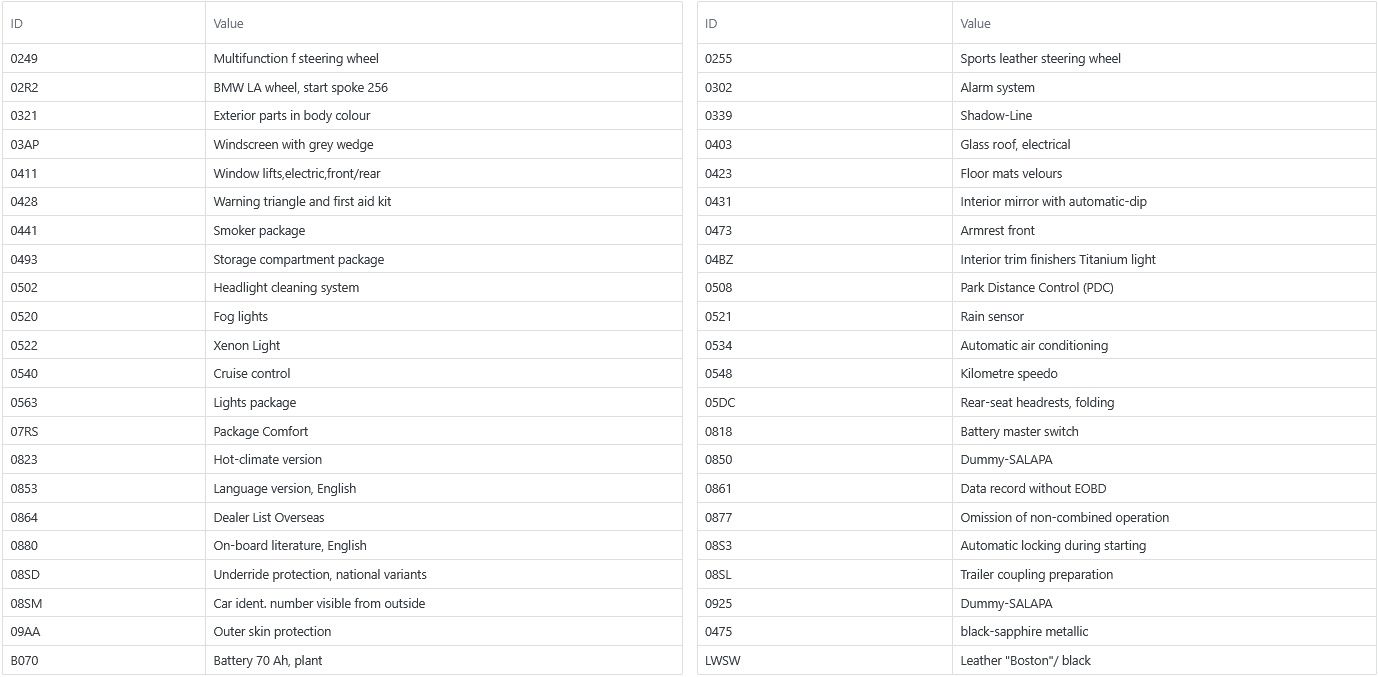Click the Cruise control entry
This screenshot has height=677, width=1378.
click(252, 374)
